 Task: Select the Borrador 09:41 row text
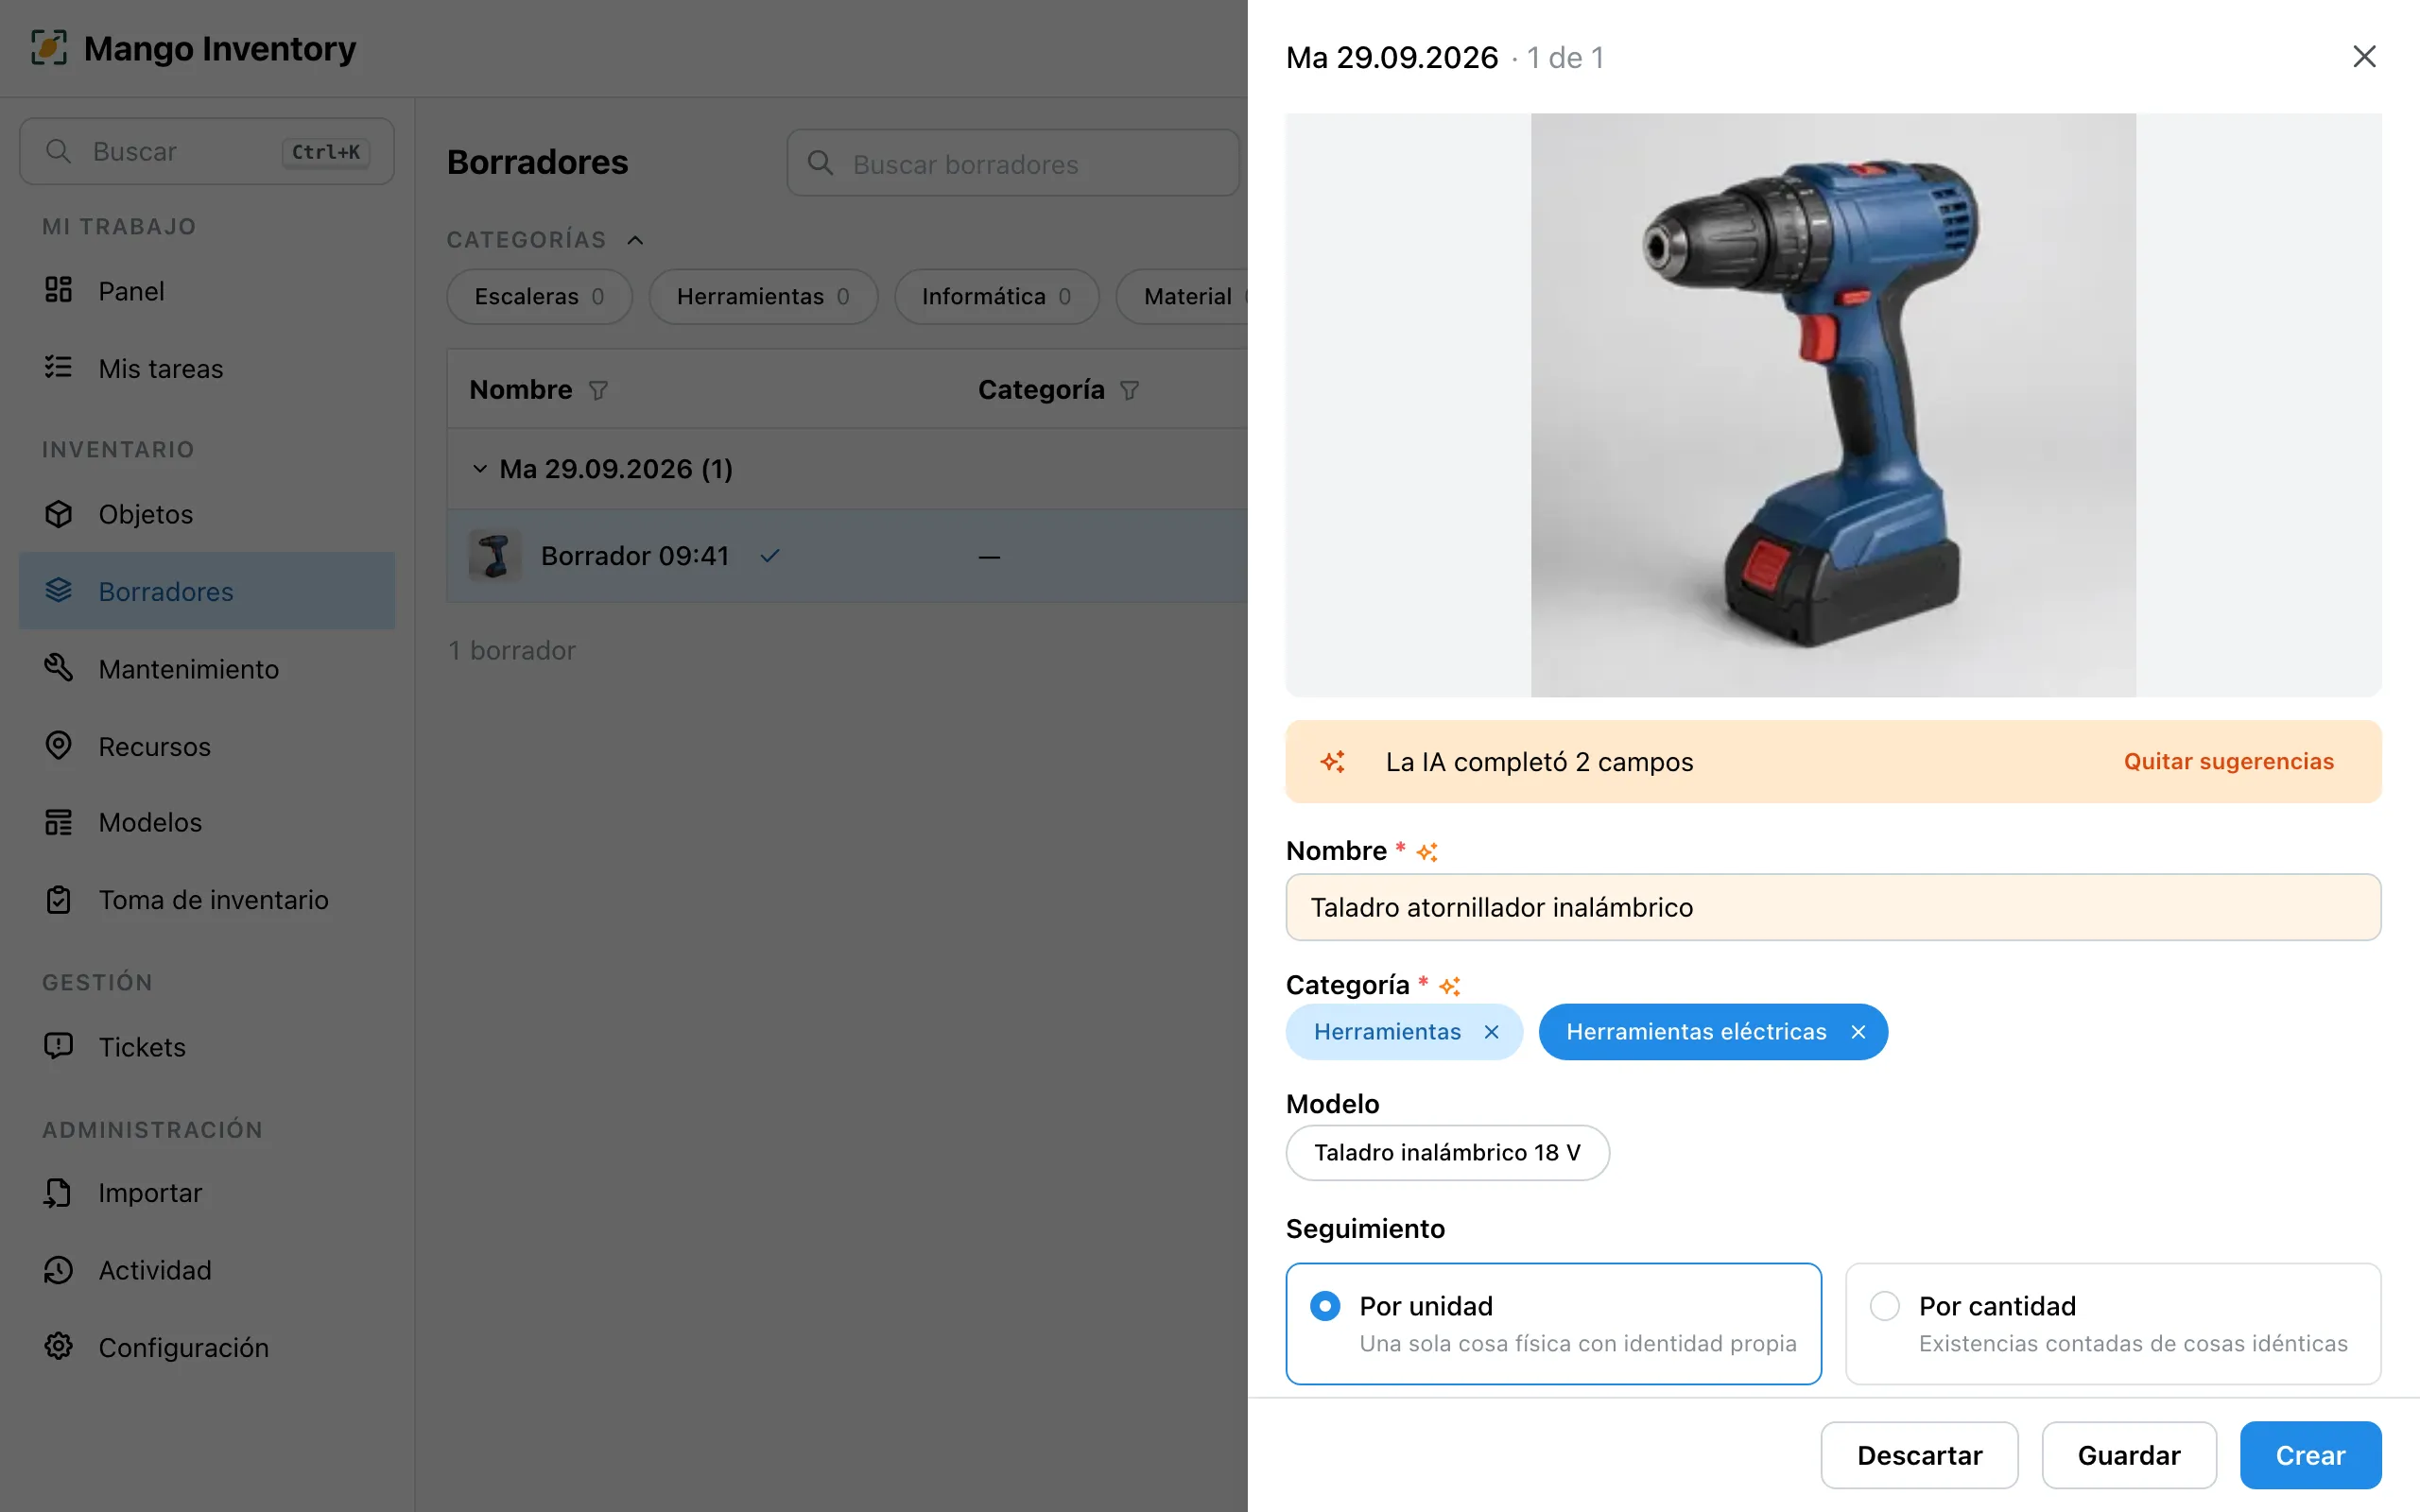635,555
